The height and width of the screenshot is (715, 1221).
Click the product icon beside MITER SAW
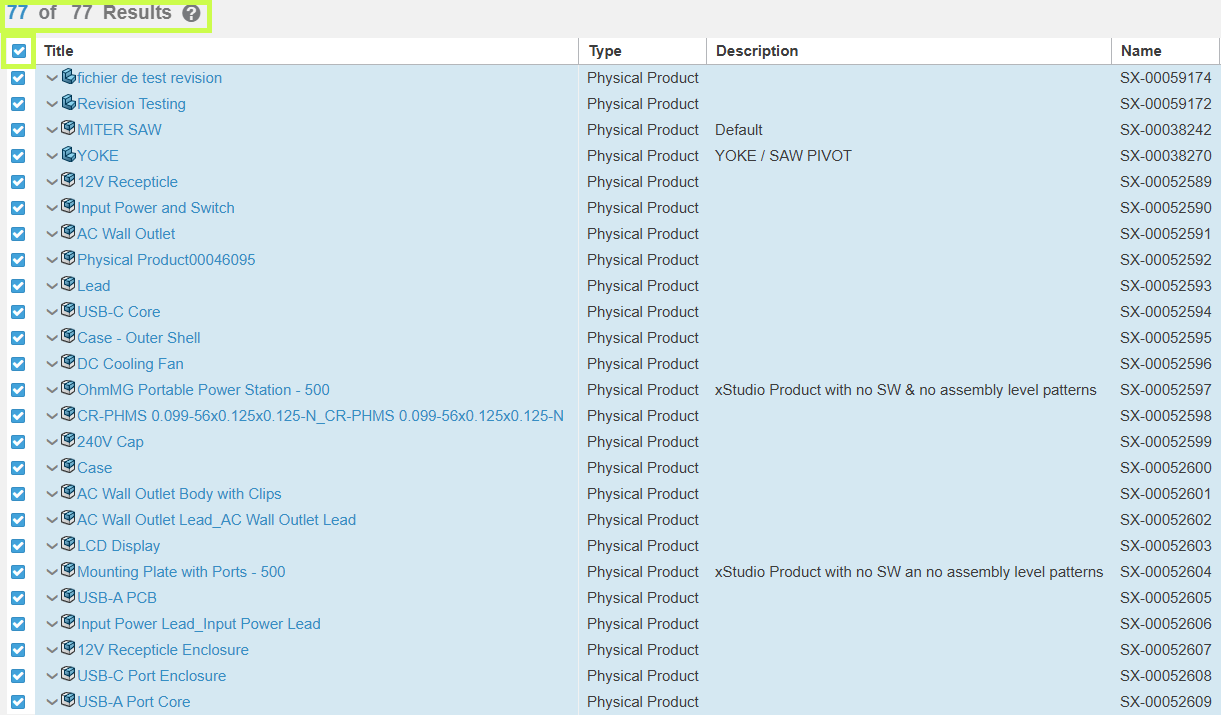[x=68, y=128]
